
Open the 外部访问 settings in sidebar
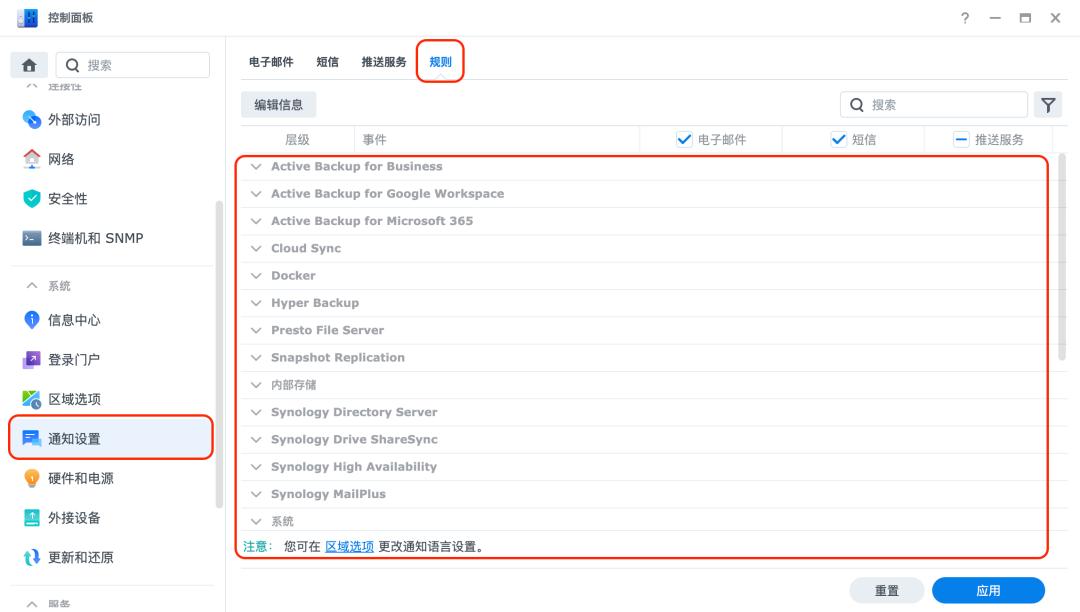click(x=77, y=119)
